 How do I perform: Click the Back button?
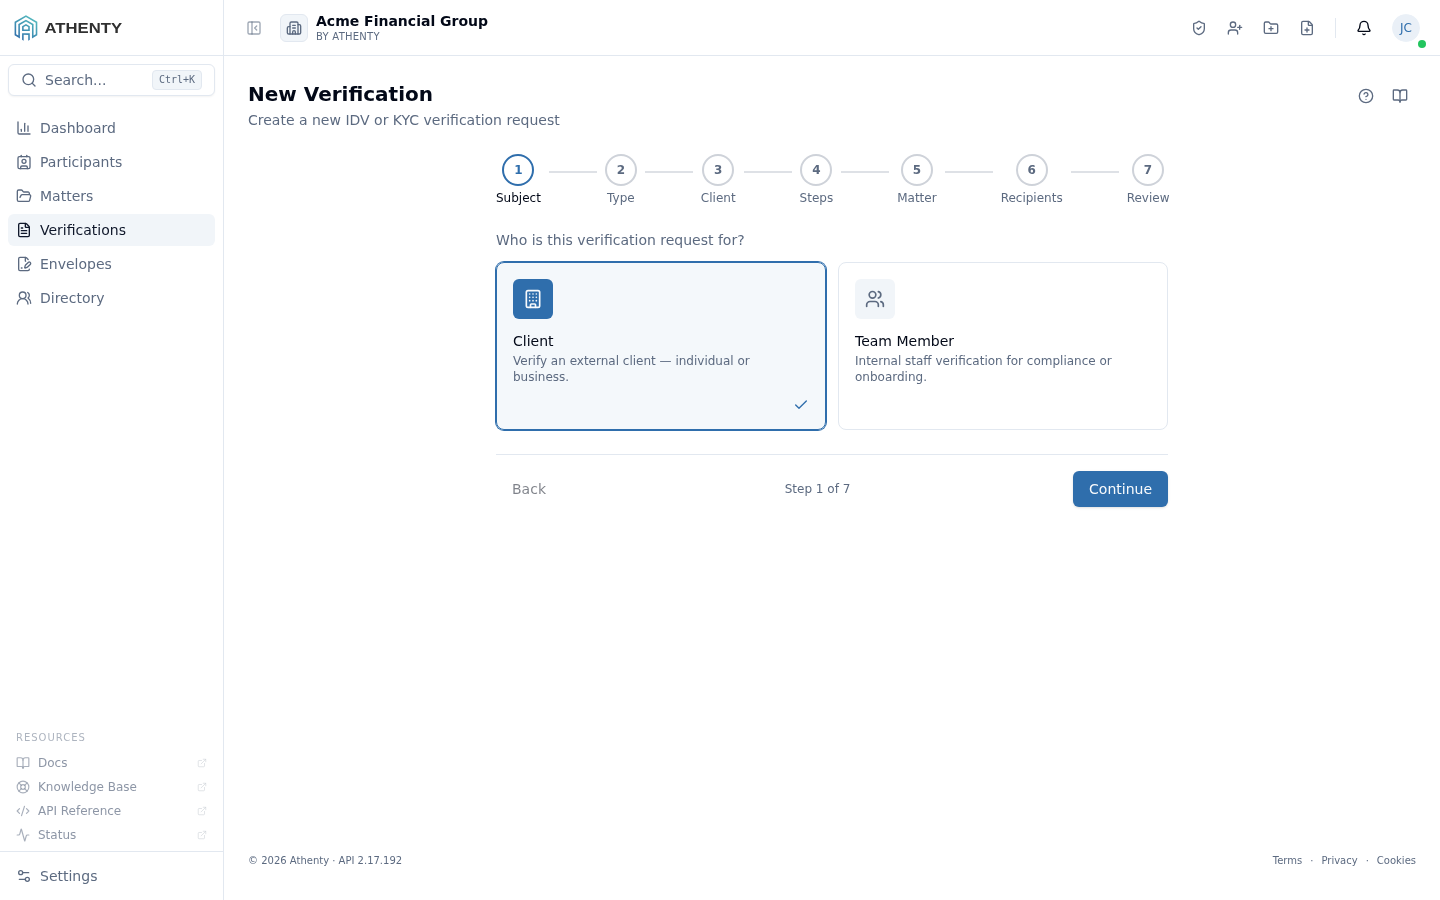tap(529, 489)
